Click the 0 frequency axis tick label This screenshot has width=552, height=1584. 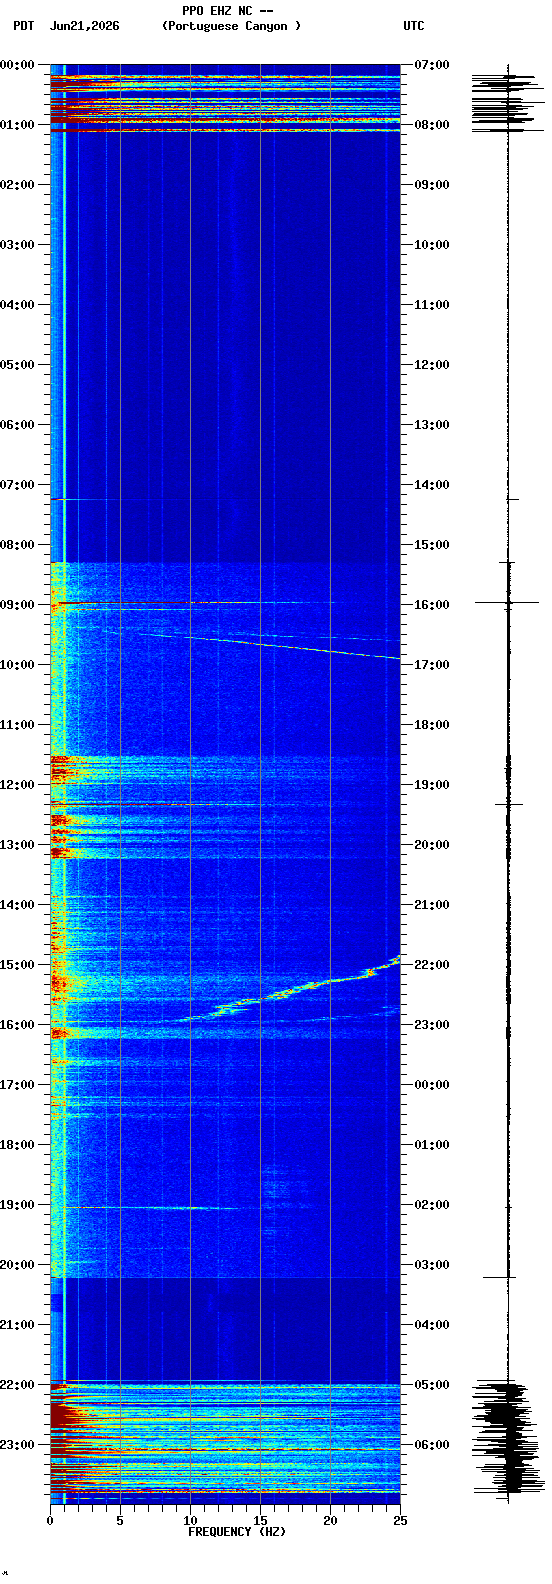pyautogui.click(x=50, y=1520)
